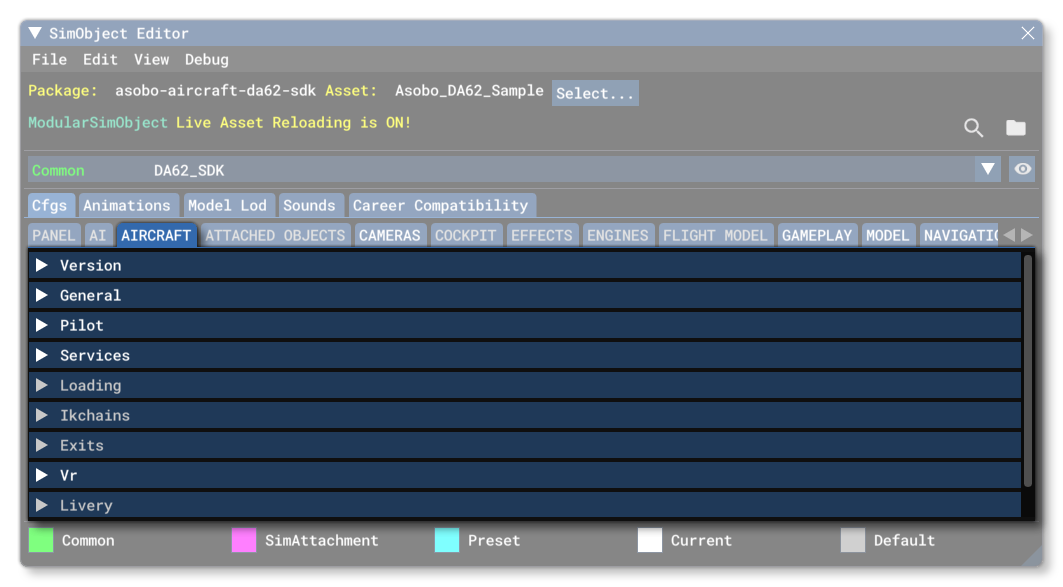Image resolution: width=1063 pixels, height=587 pixels.
Task: Open the DA62_SDK dropdown
Action: tap(988, 169)
